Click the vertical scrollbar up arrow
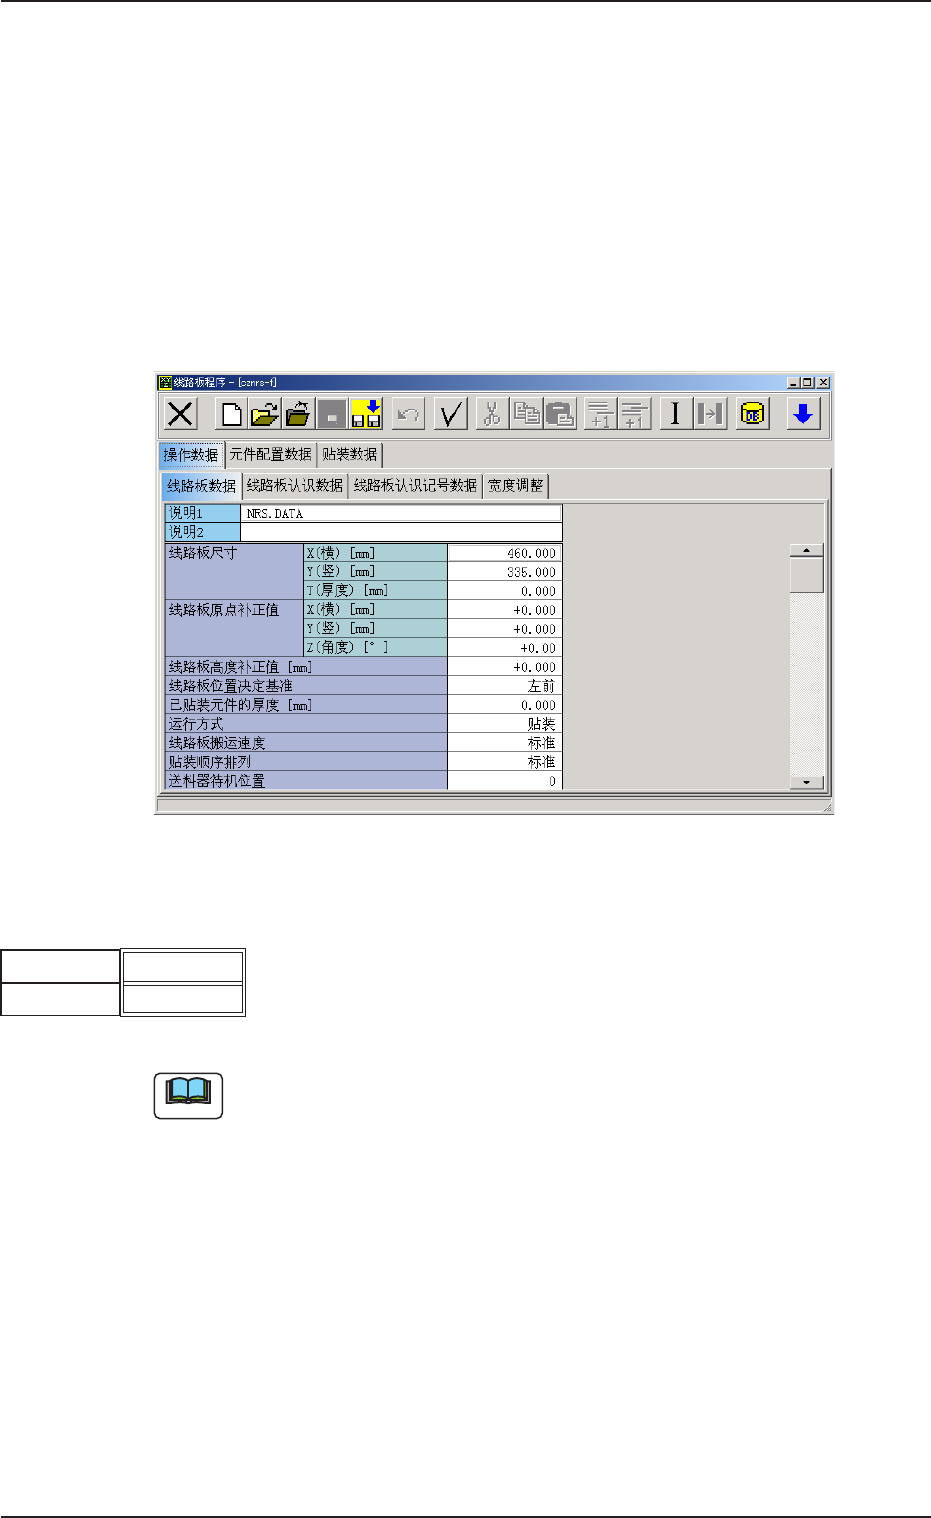 pyautogui.click(x=806, y=550)
